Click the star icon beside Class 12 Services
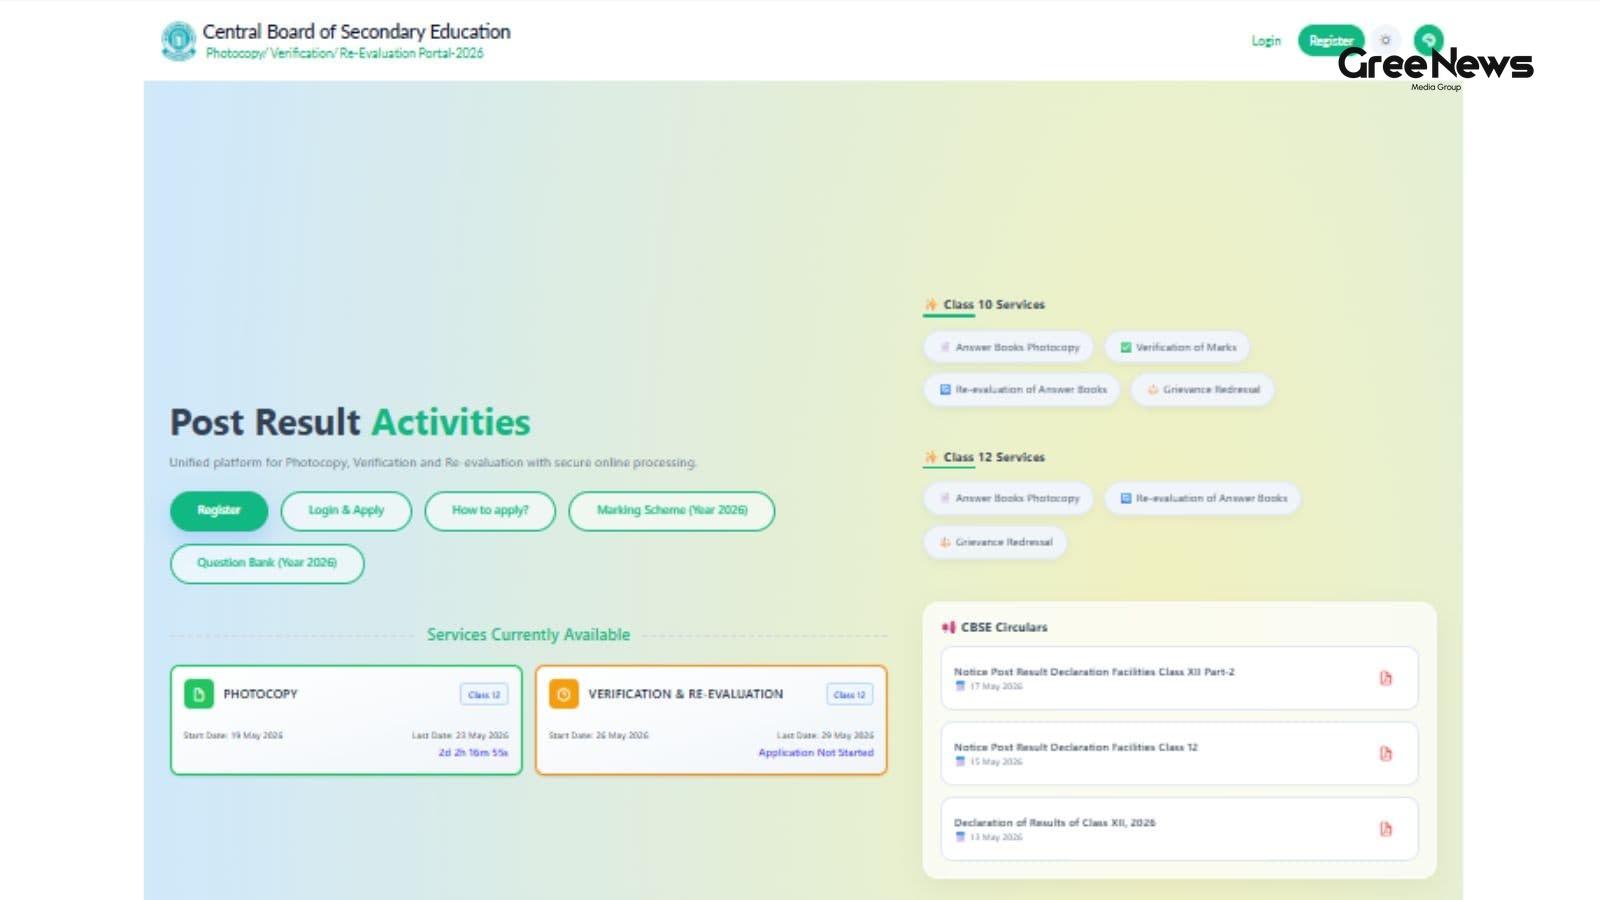The width and height of the screenshot is (1600, 900). point(931,458)
